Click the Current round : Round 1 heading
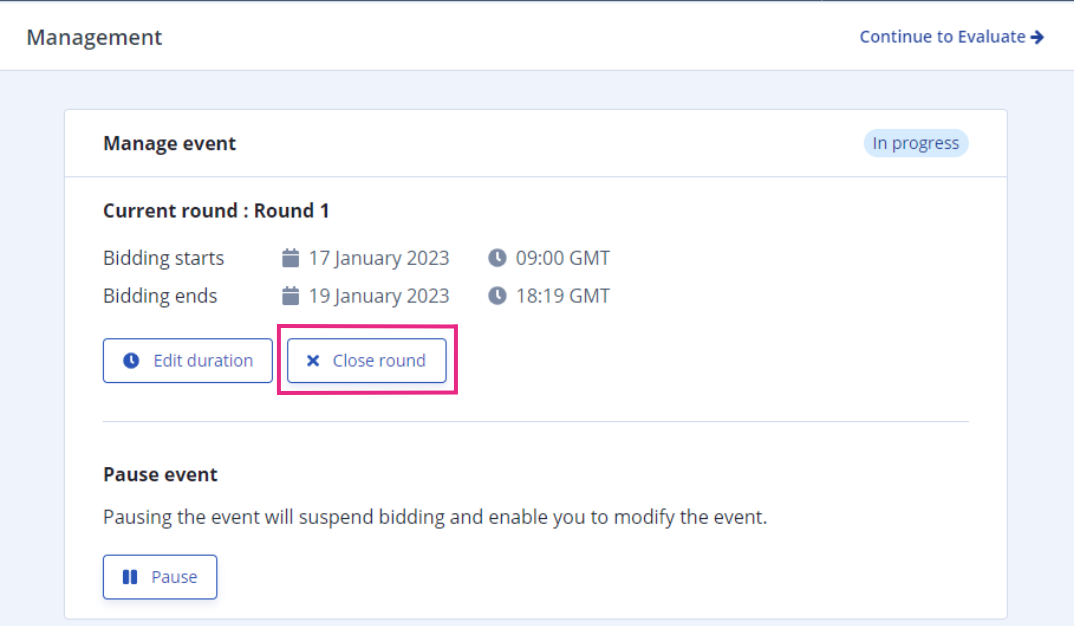Viewport: 1074px width, 626px height. click(216, 210)
